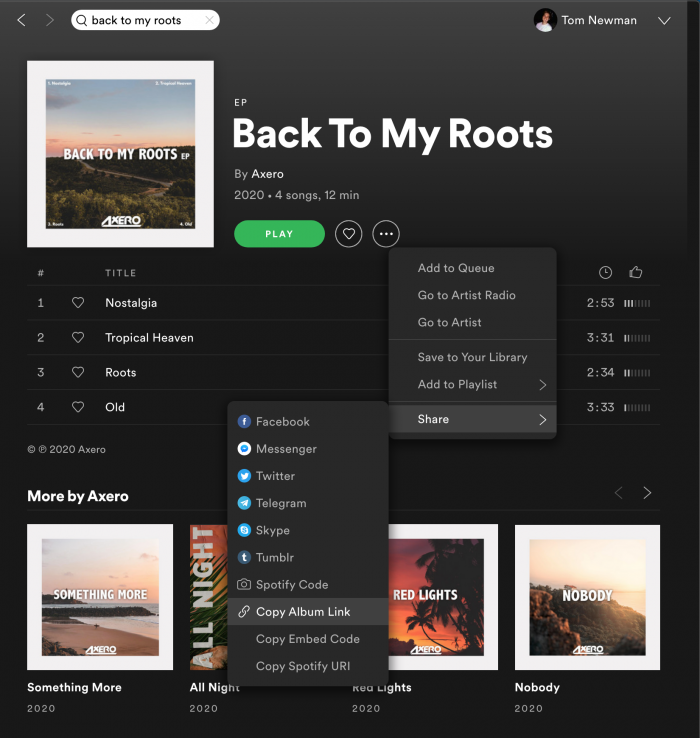Viewport: 700px width, 738px height.
Task: Share album to Telegram
Action: [x=244, y=503]
